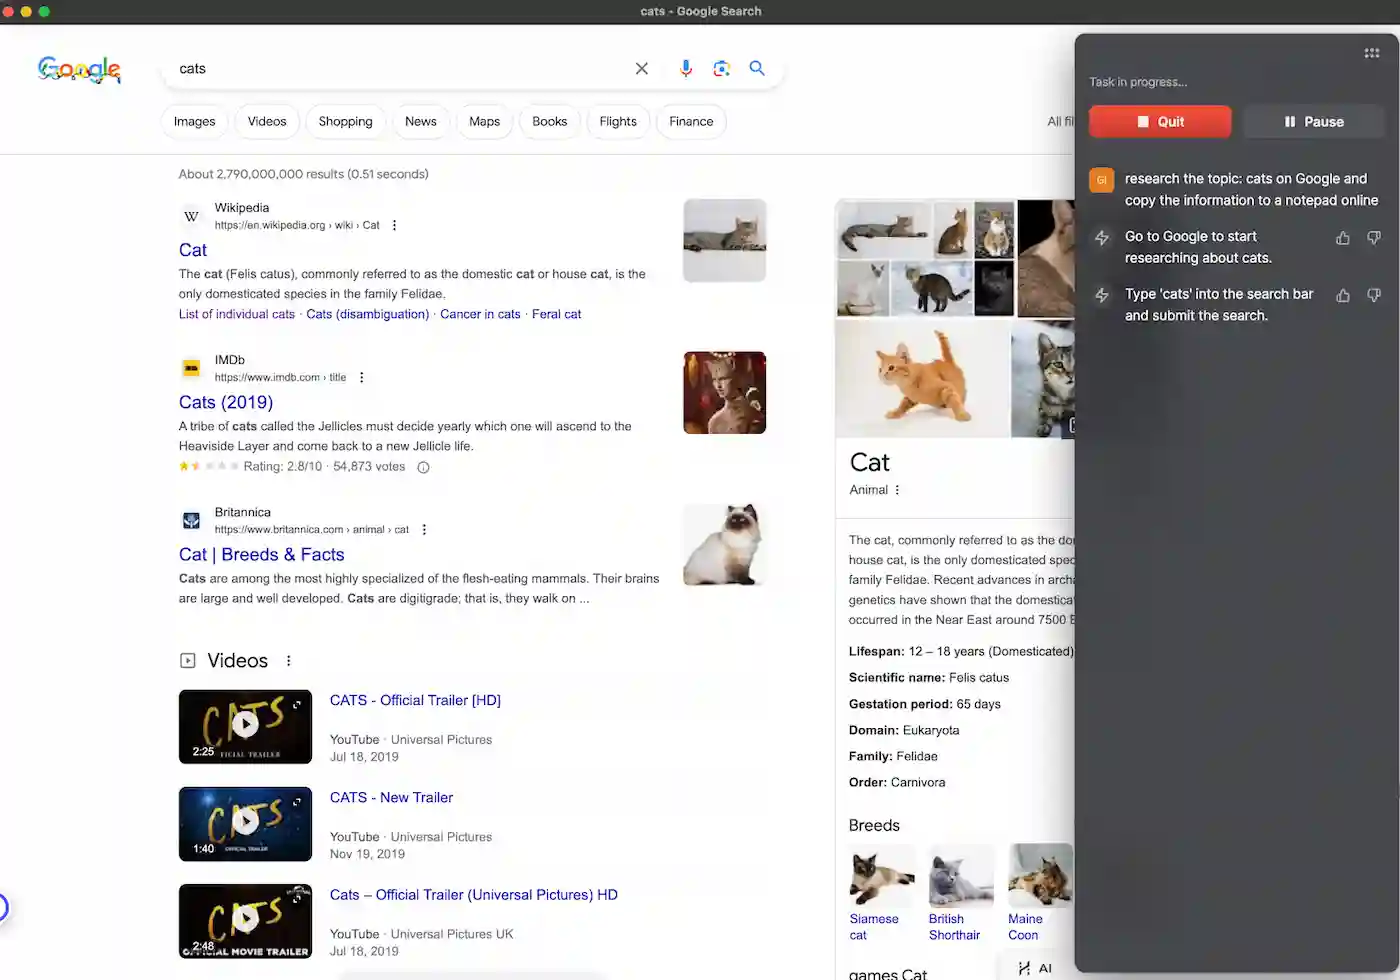This screenshot has height=980, width=1400.
Task: Quit the agent task
Action: coord(1160,121)
